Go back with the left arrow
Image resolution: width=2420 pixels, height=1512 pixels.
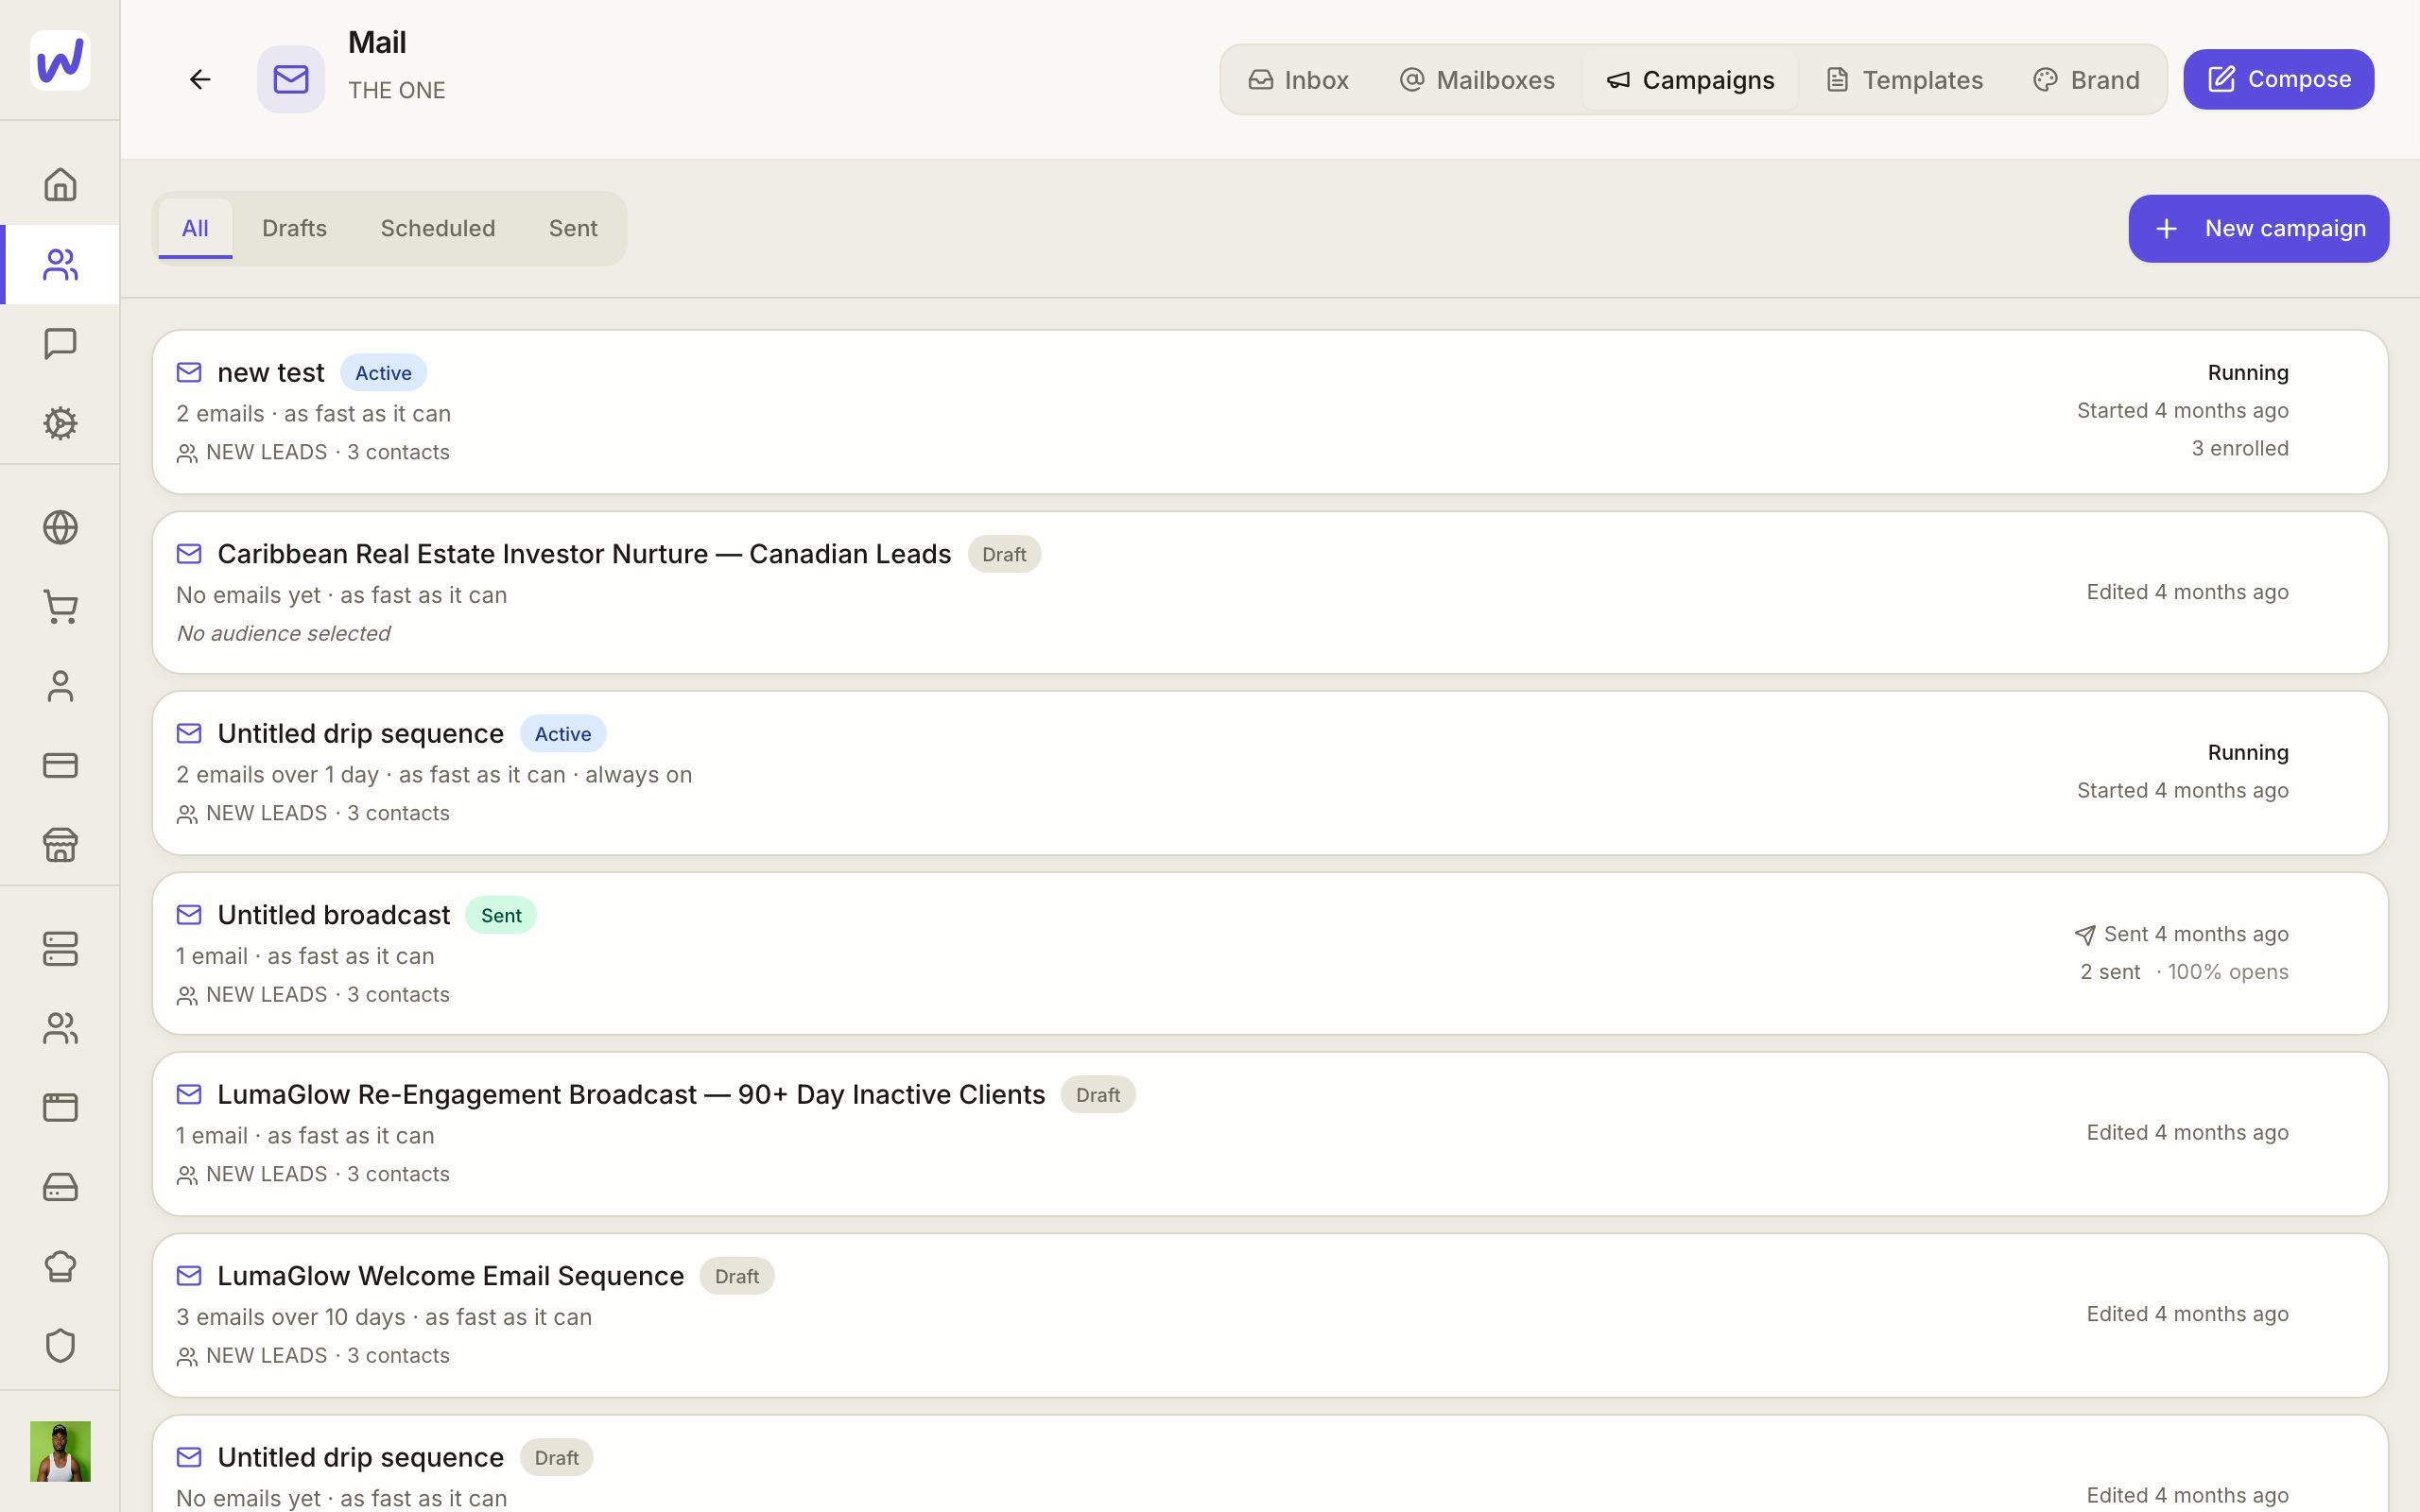click(x=200, y=79)
